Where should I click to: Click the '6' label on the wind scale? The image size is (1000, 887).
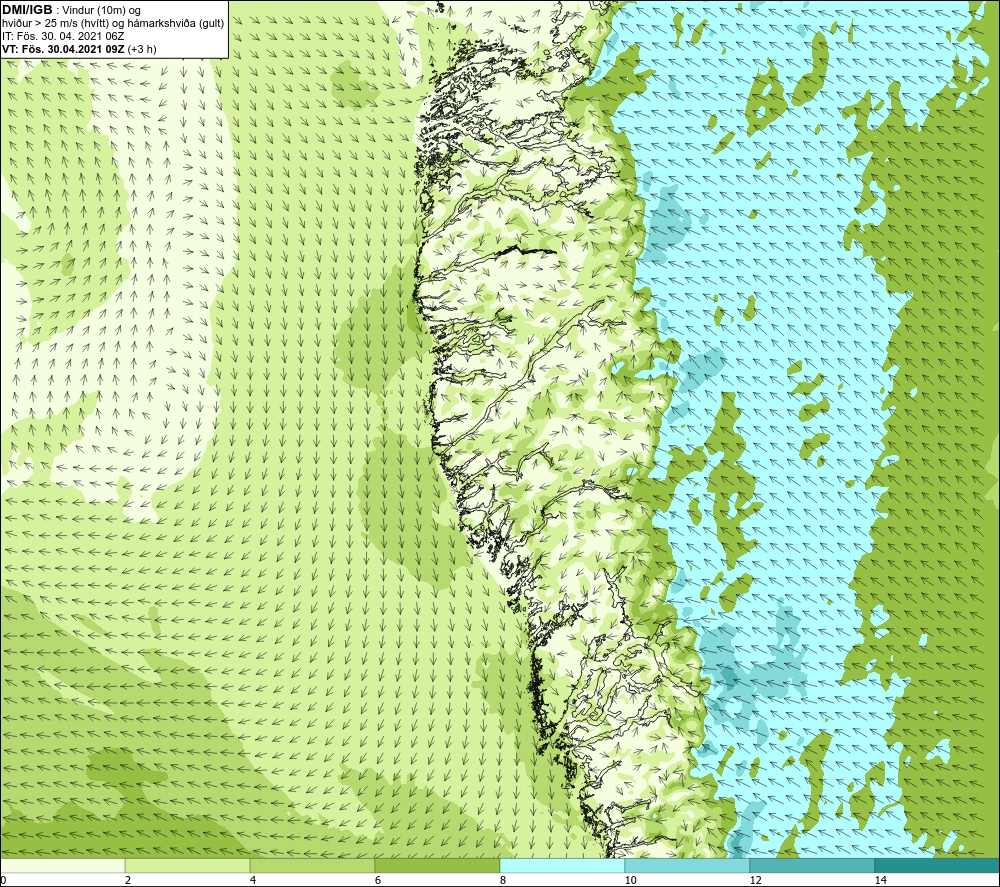(x=378, y=881)
